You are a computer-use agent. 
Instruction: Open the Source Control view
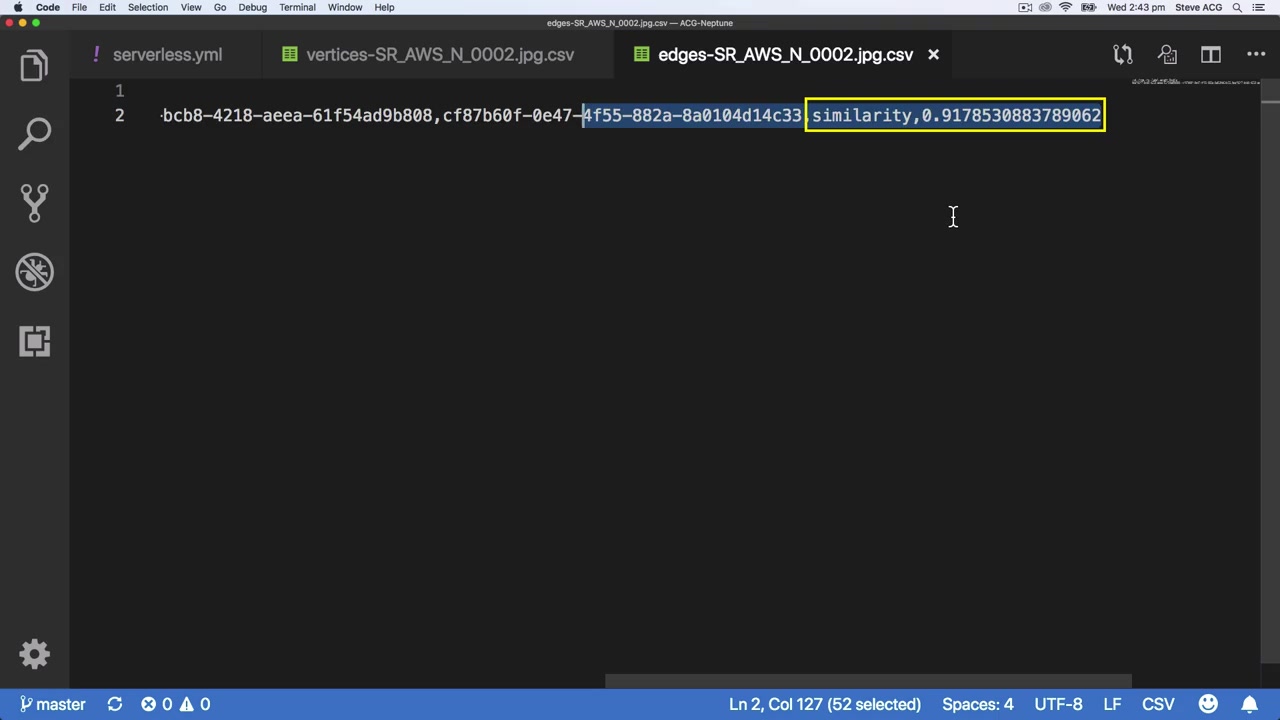tap(34, 203)
